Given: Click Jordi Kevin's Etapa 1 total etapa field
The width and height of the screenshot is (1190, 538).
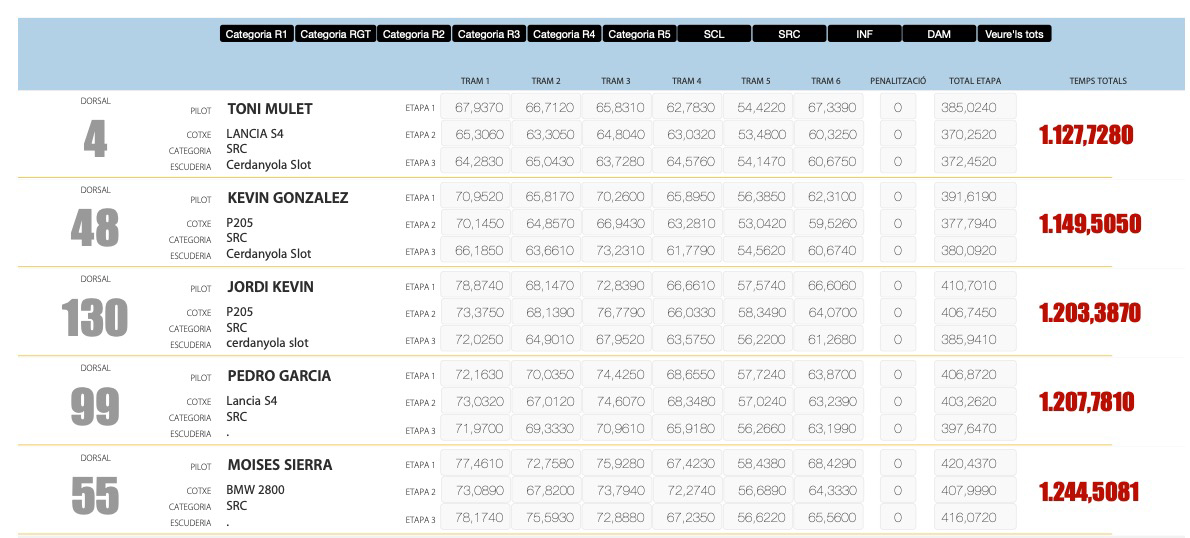Looking at the screenshot, I should point(974,286).
